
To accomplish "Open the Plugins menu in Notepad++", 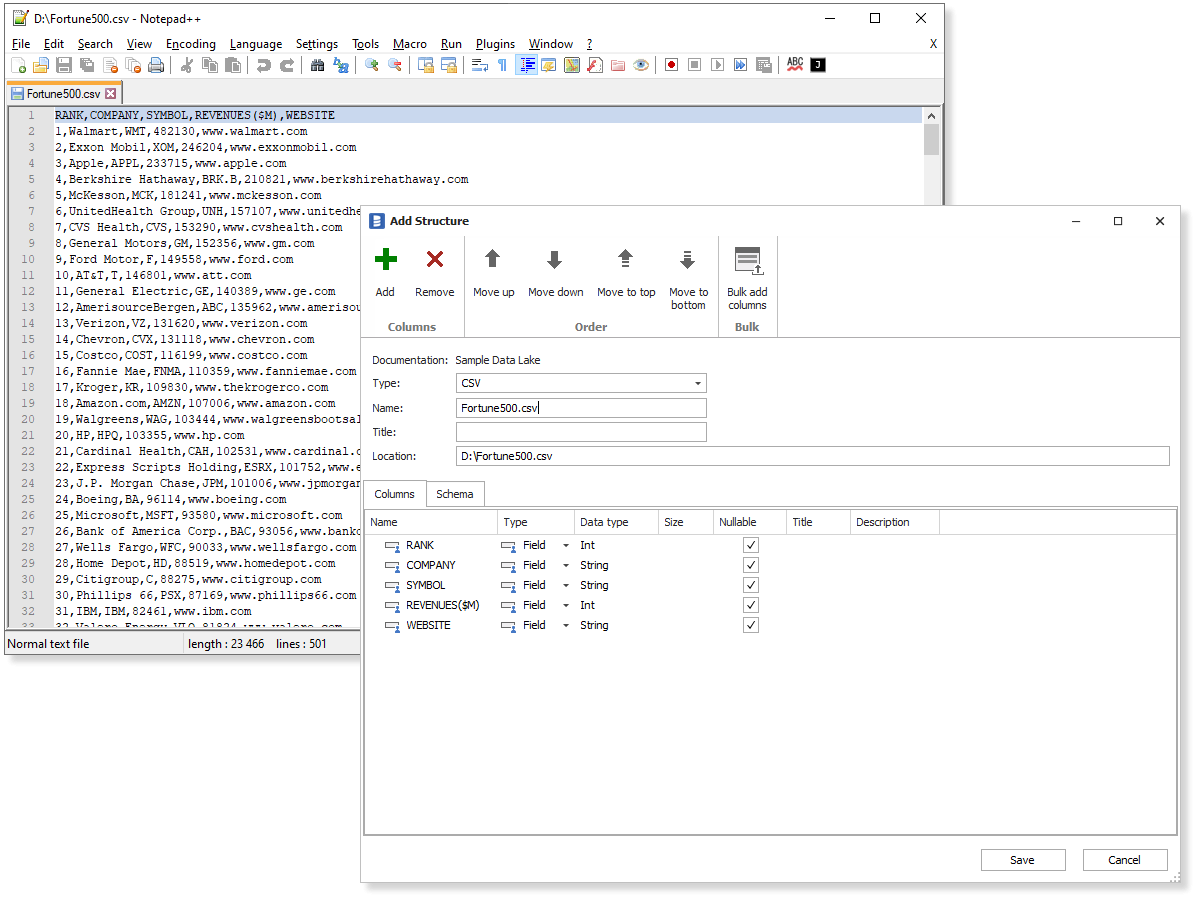I will pyautogui.click(x=495, y=44).
